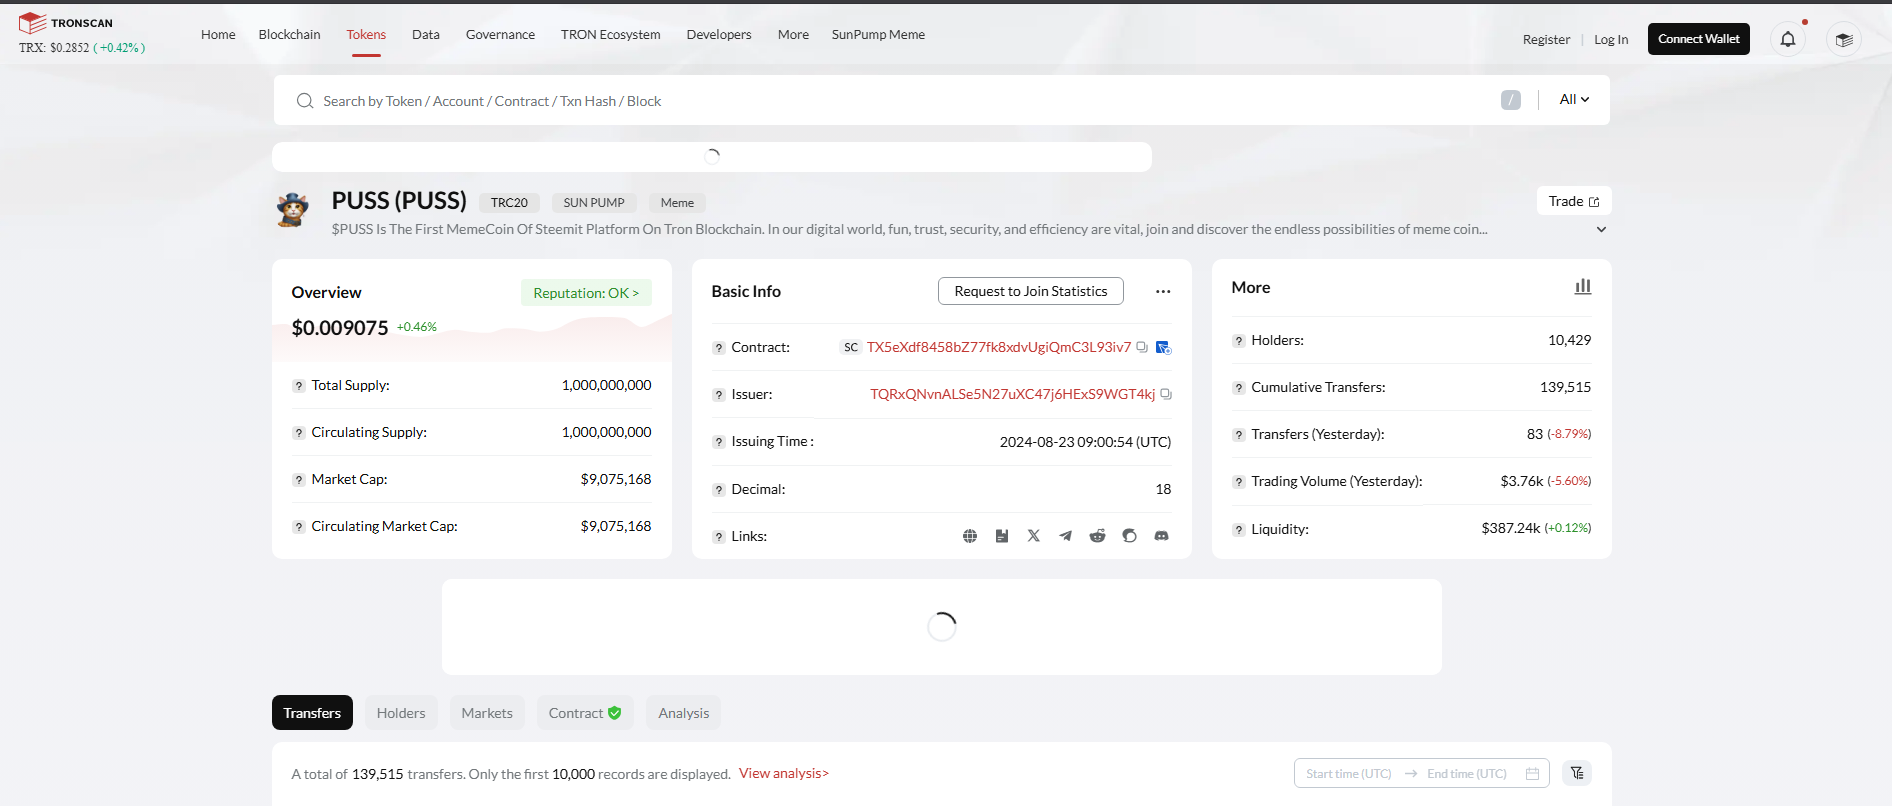The image size is (1892, 806).
Task: Click the blue contract interaction icon
Action: (x=1163, y=347)
